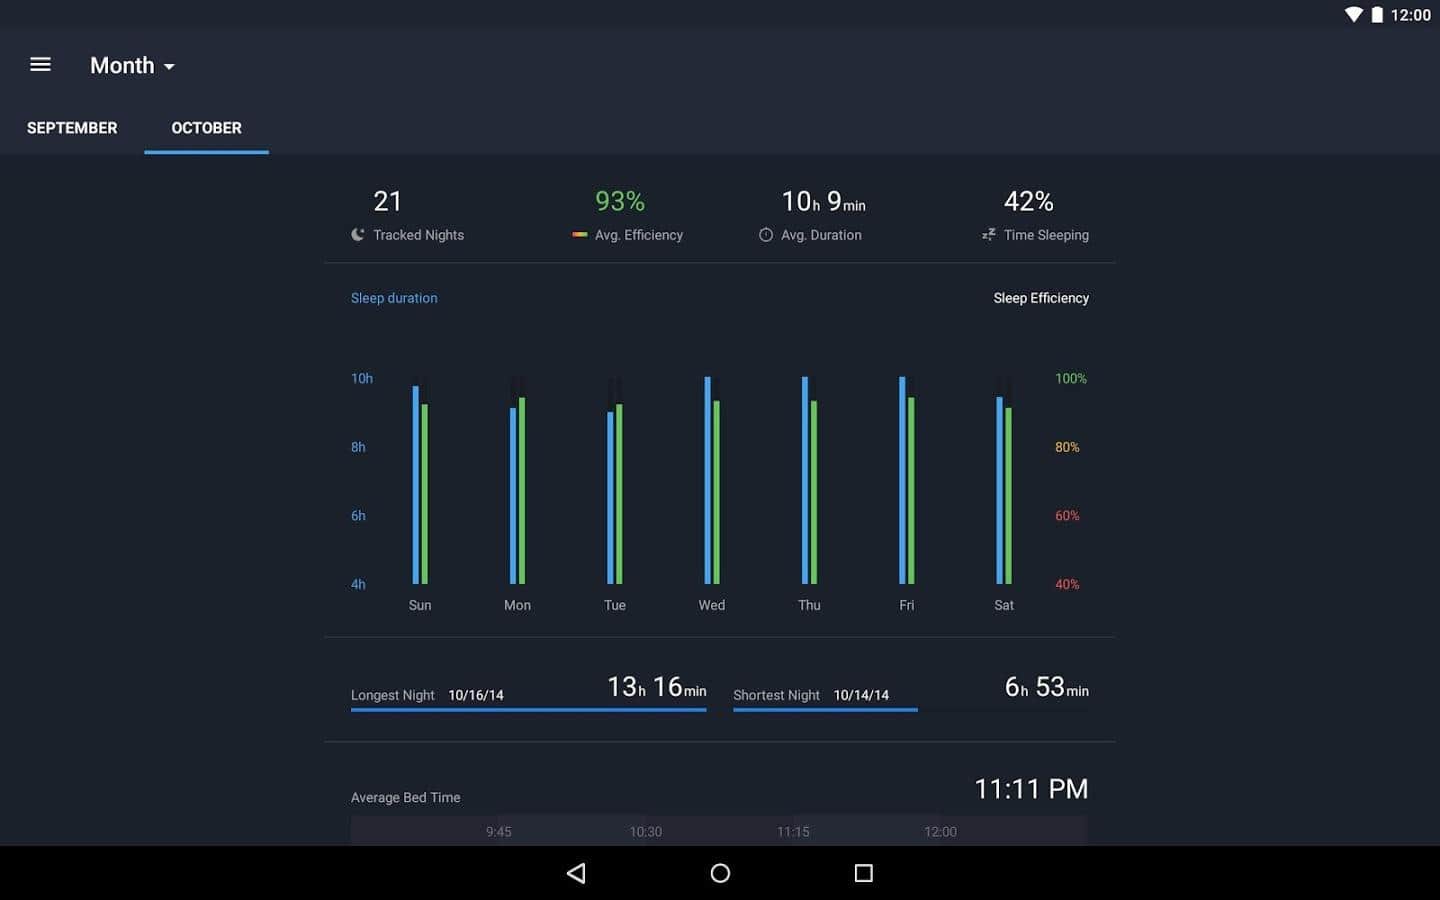Click the Average Bed Time timeline bar
The width and height of the screenshot is (1440, 900).
pos(718,831)
